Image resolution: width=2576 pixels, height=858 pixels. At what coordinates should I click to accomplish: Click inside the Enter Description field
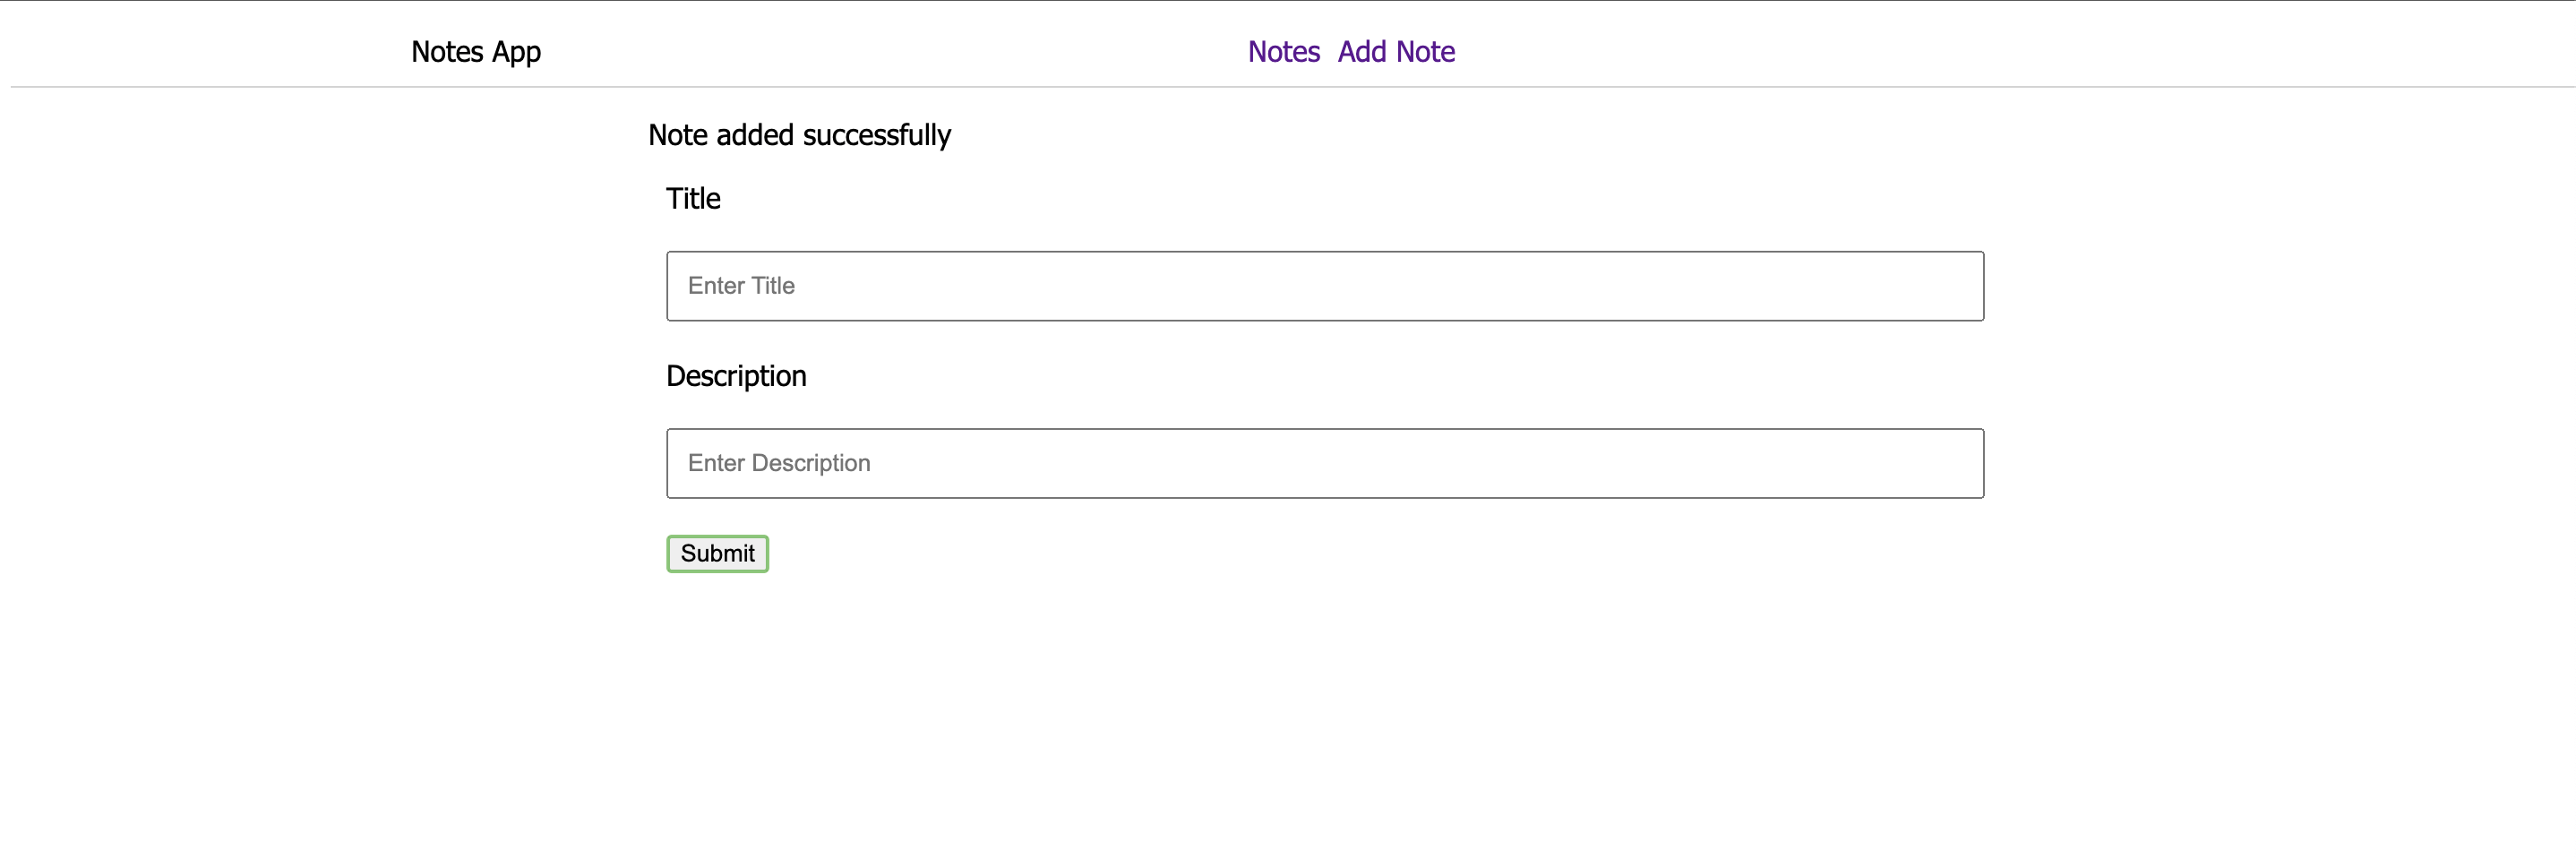(x=1324, y=462)
